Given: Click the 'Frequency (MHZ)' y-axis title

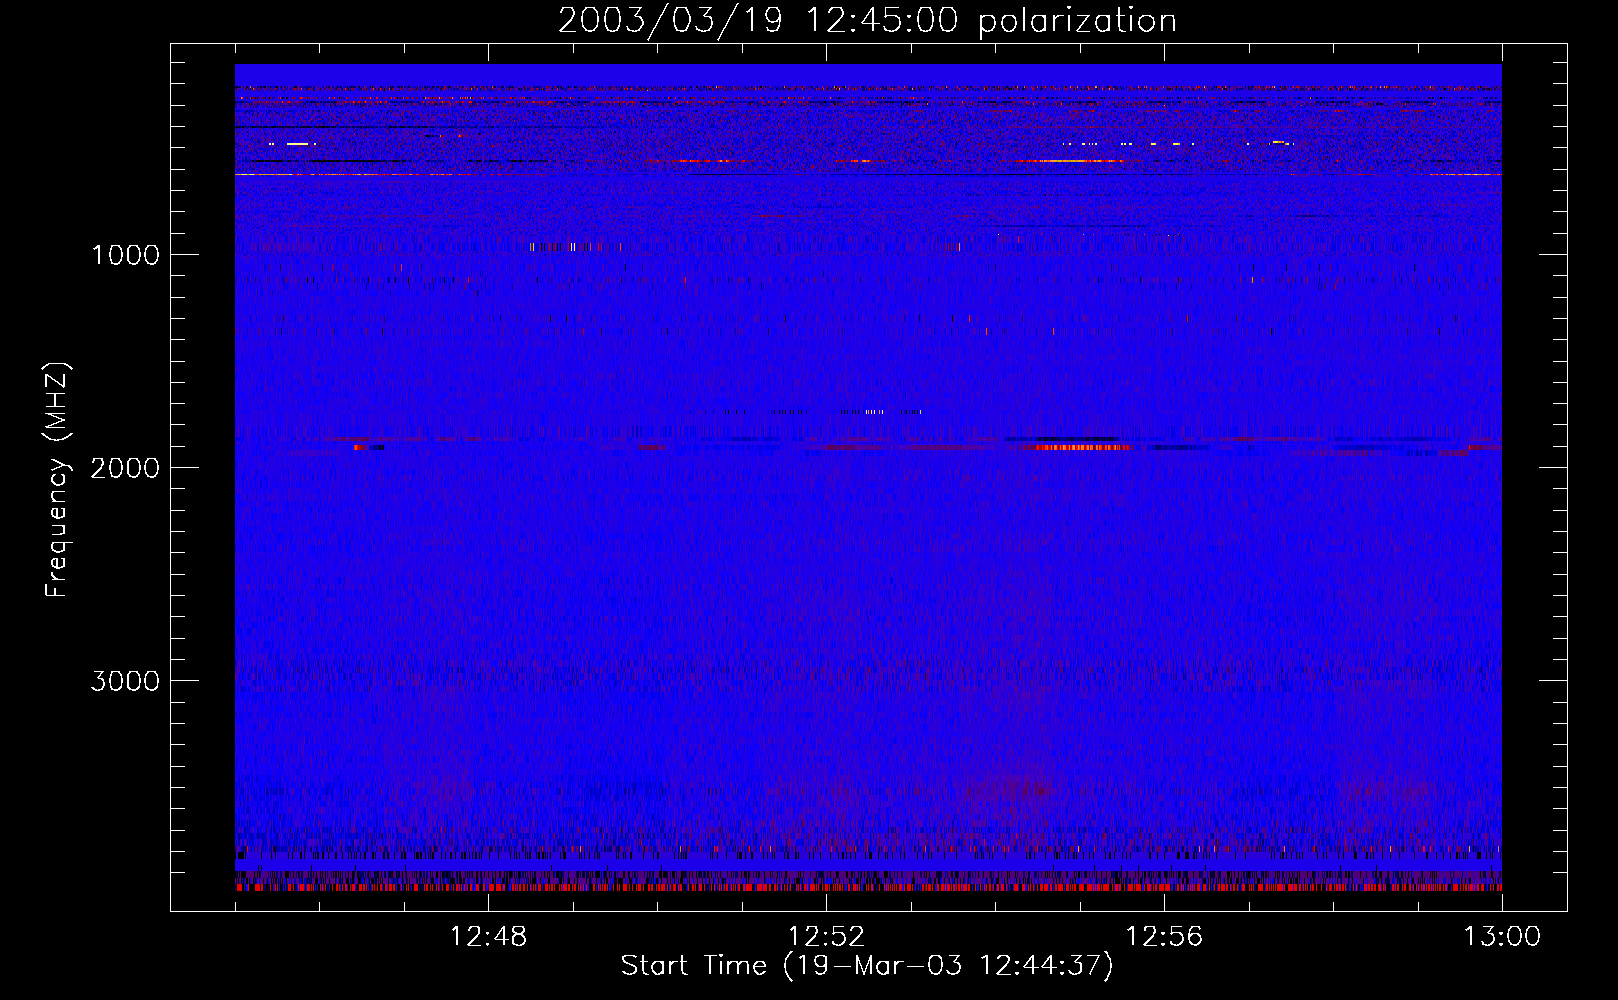Looking at the screenshot, I should (x=57, y=480).
